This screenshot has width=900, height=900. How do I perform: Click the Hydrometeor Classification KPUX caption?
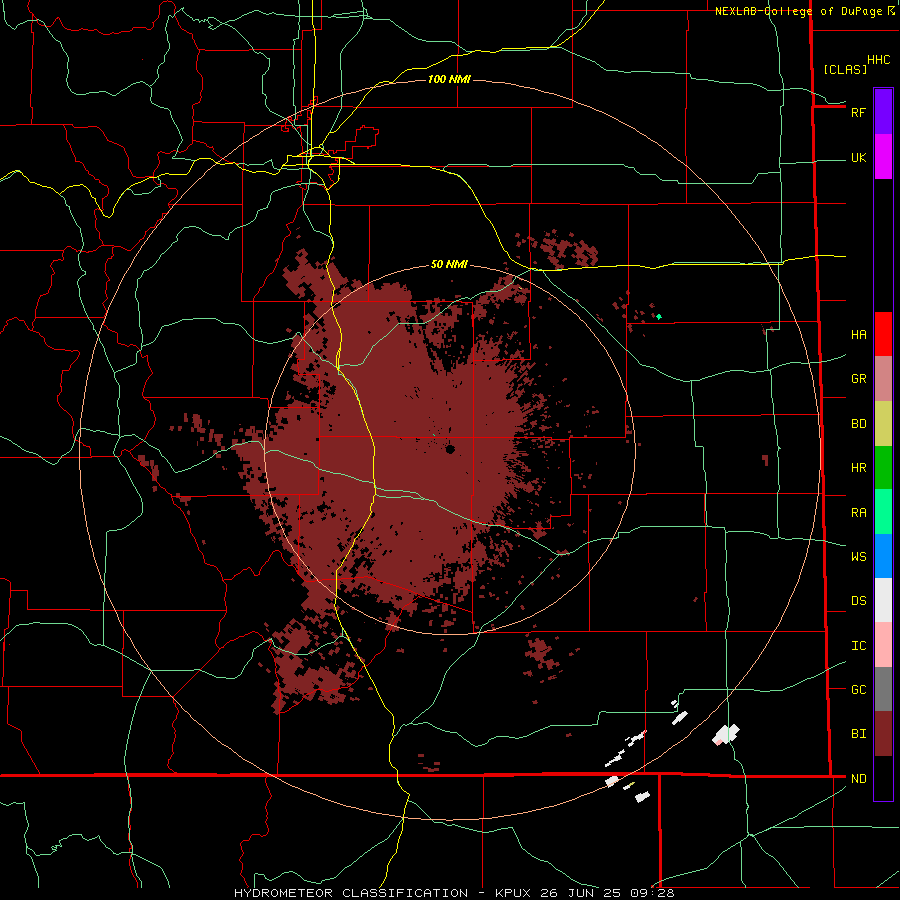[x=454, y=893]
